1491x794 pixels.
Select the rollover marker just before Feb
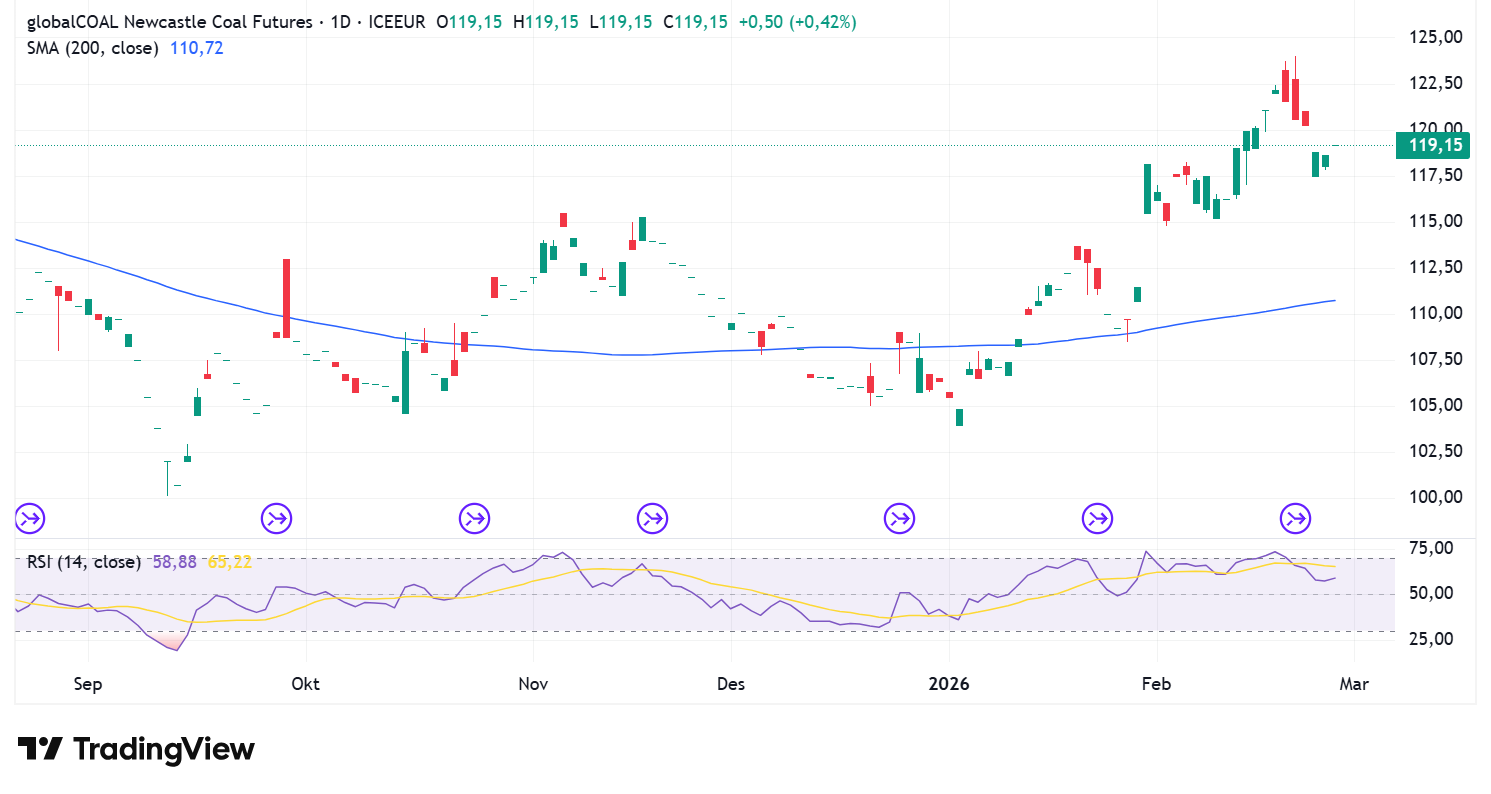click(1097, 518)
